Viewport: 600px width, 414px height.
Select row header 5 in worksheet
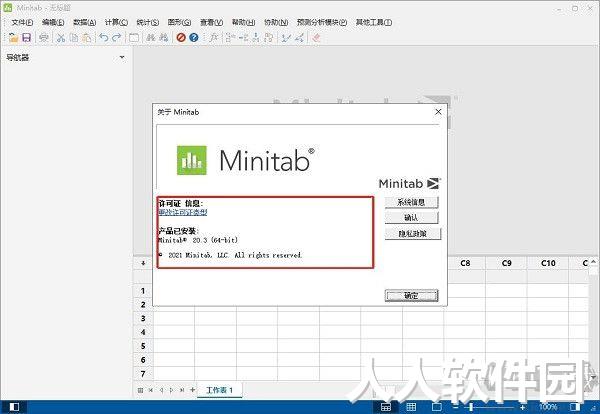pos(143,346)
